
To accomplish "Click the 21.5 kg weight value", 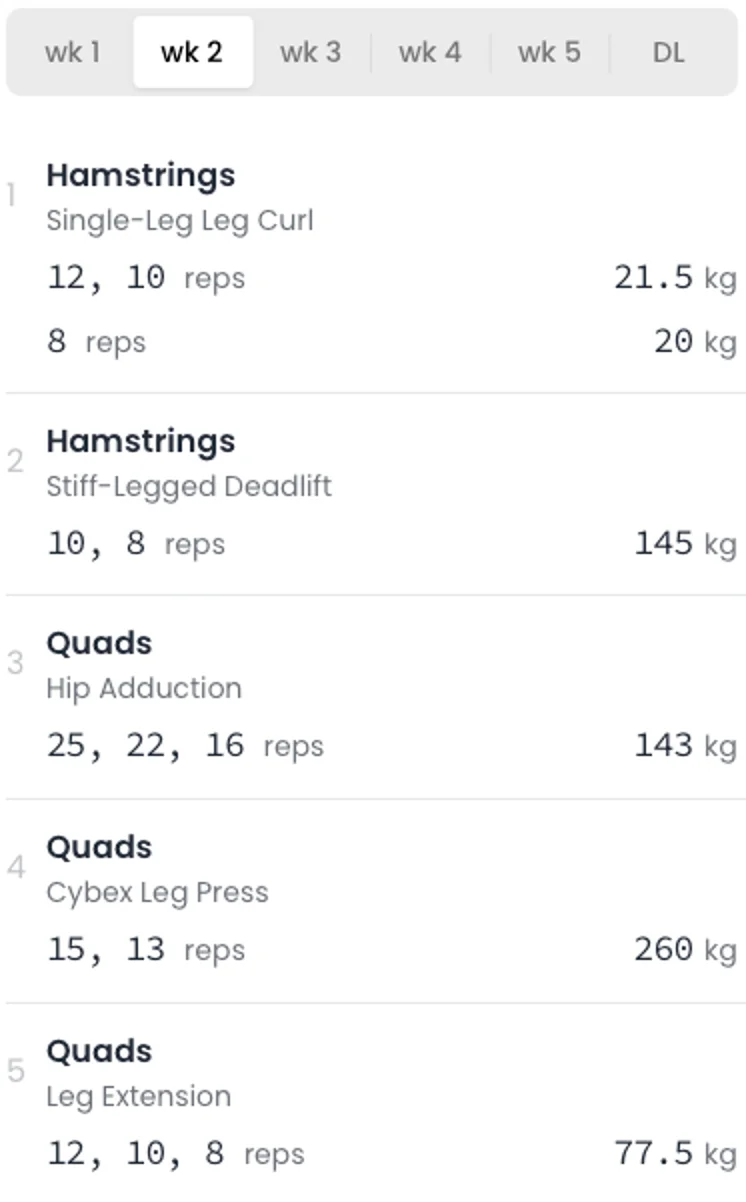I will 675,278.
